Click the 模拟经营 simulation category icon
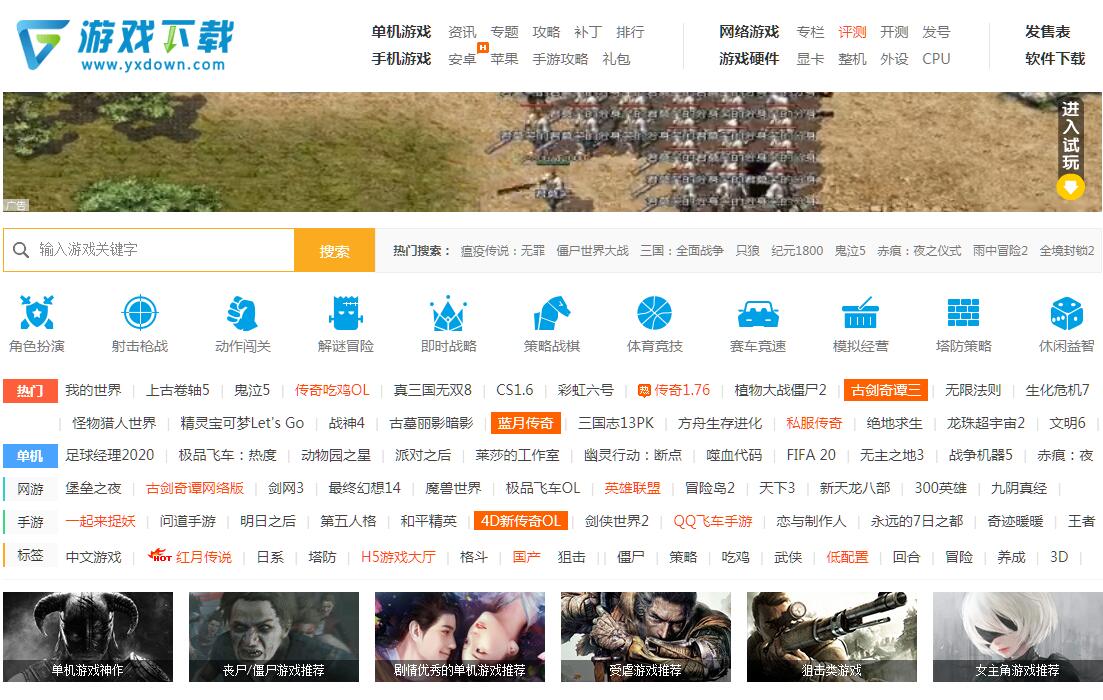 click(x=860, y=314)
